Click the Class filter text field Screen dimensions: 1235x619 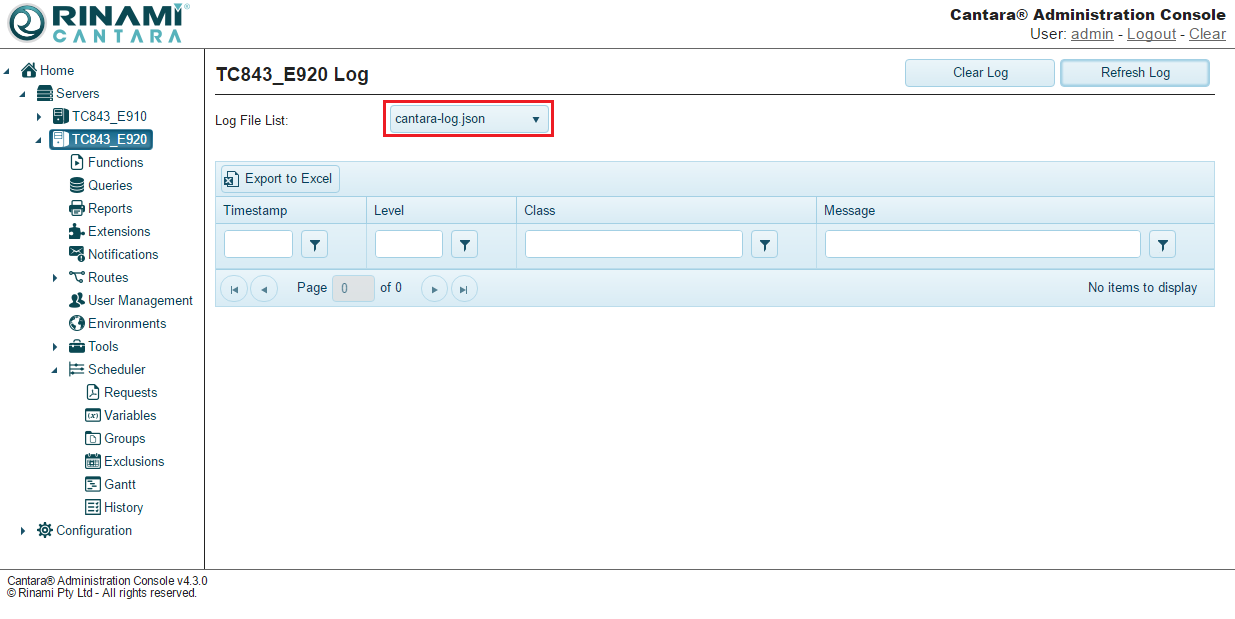(x=633, y=244)
